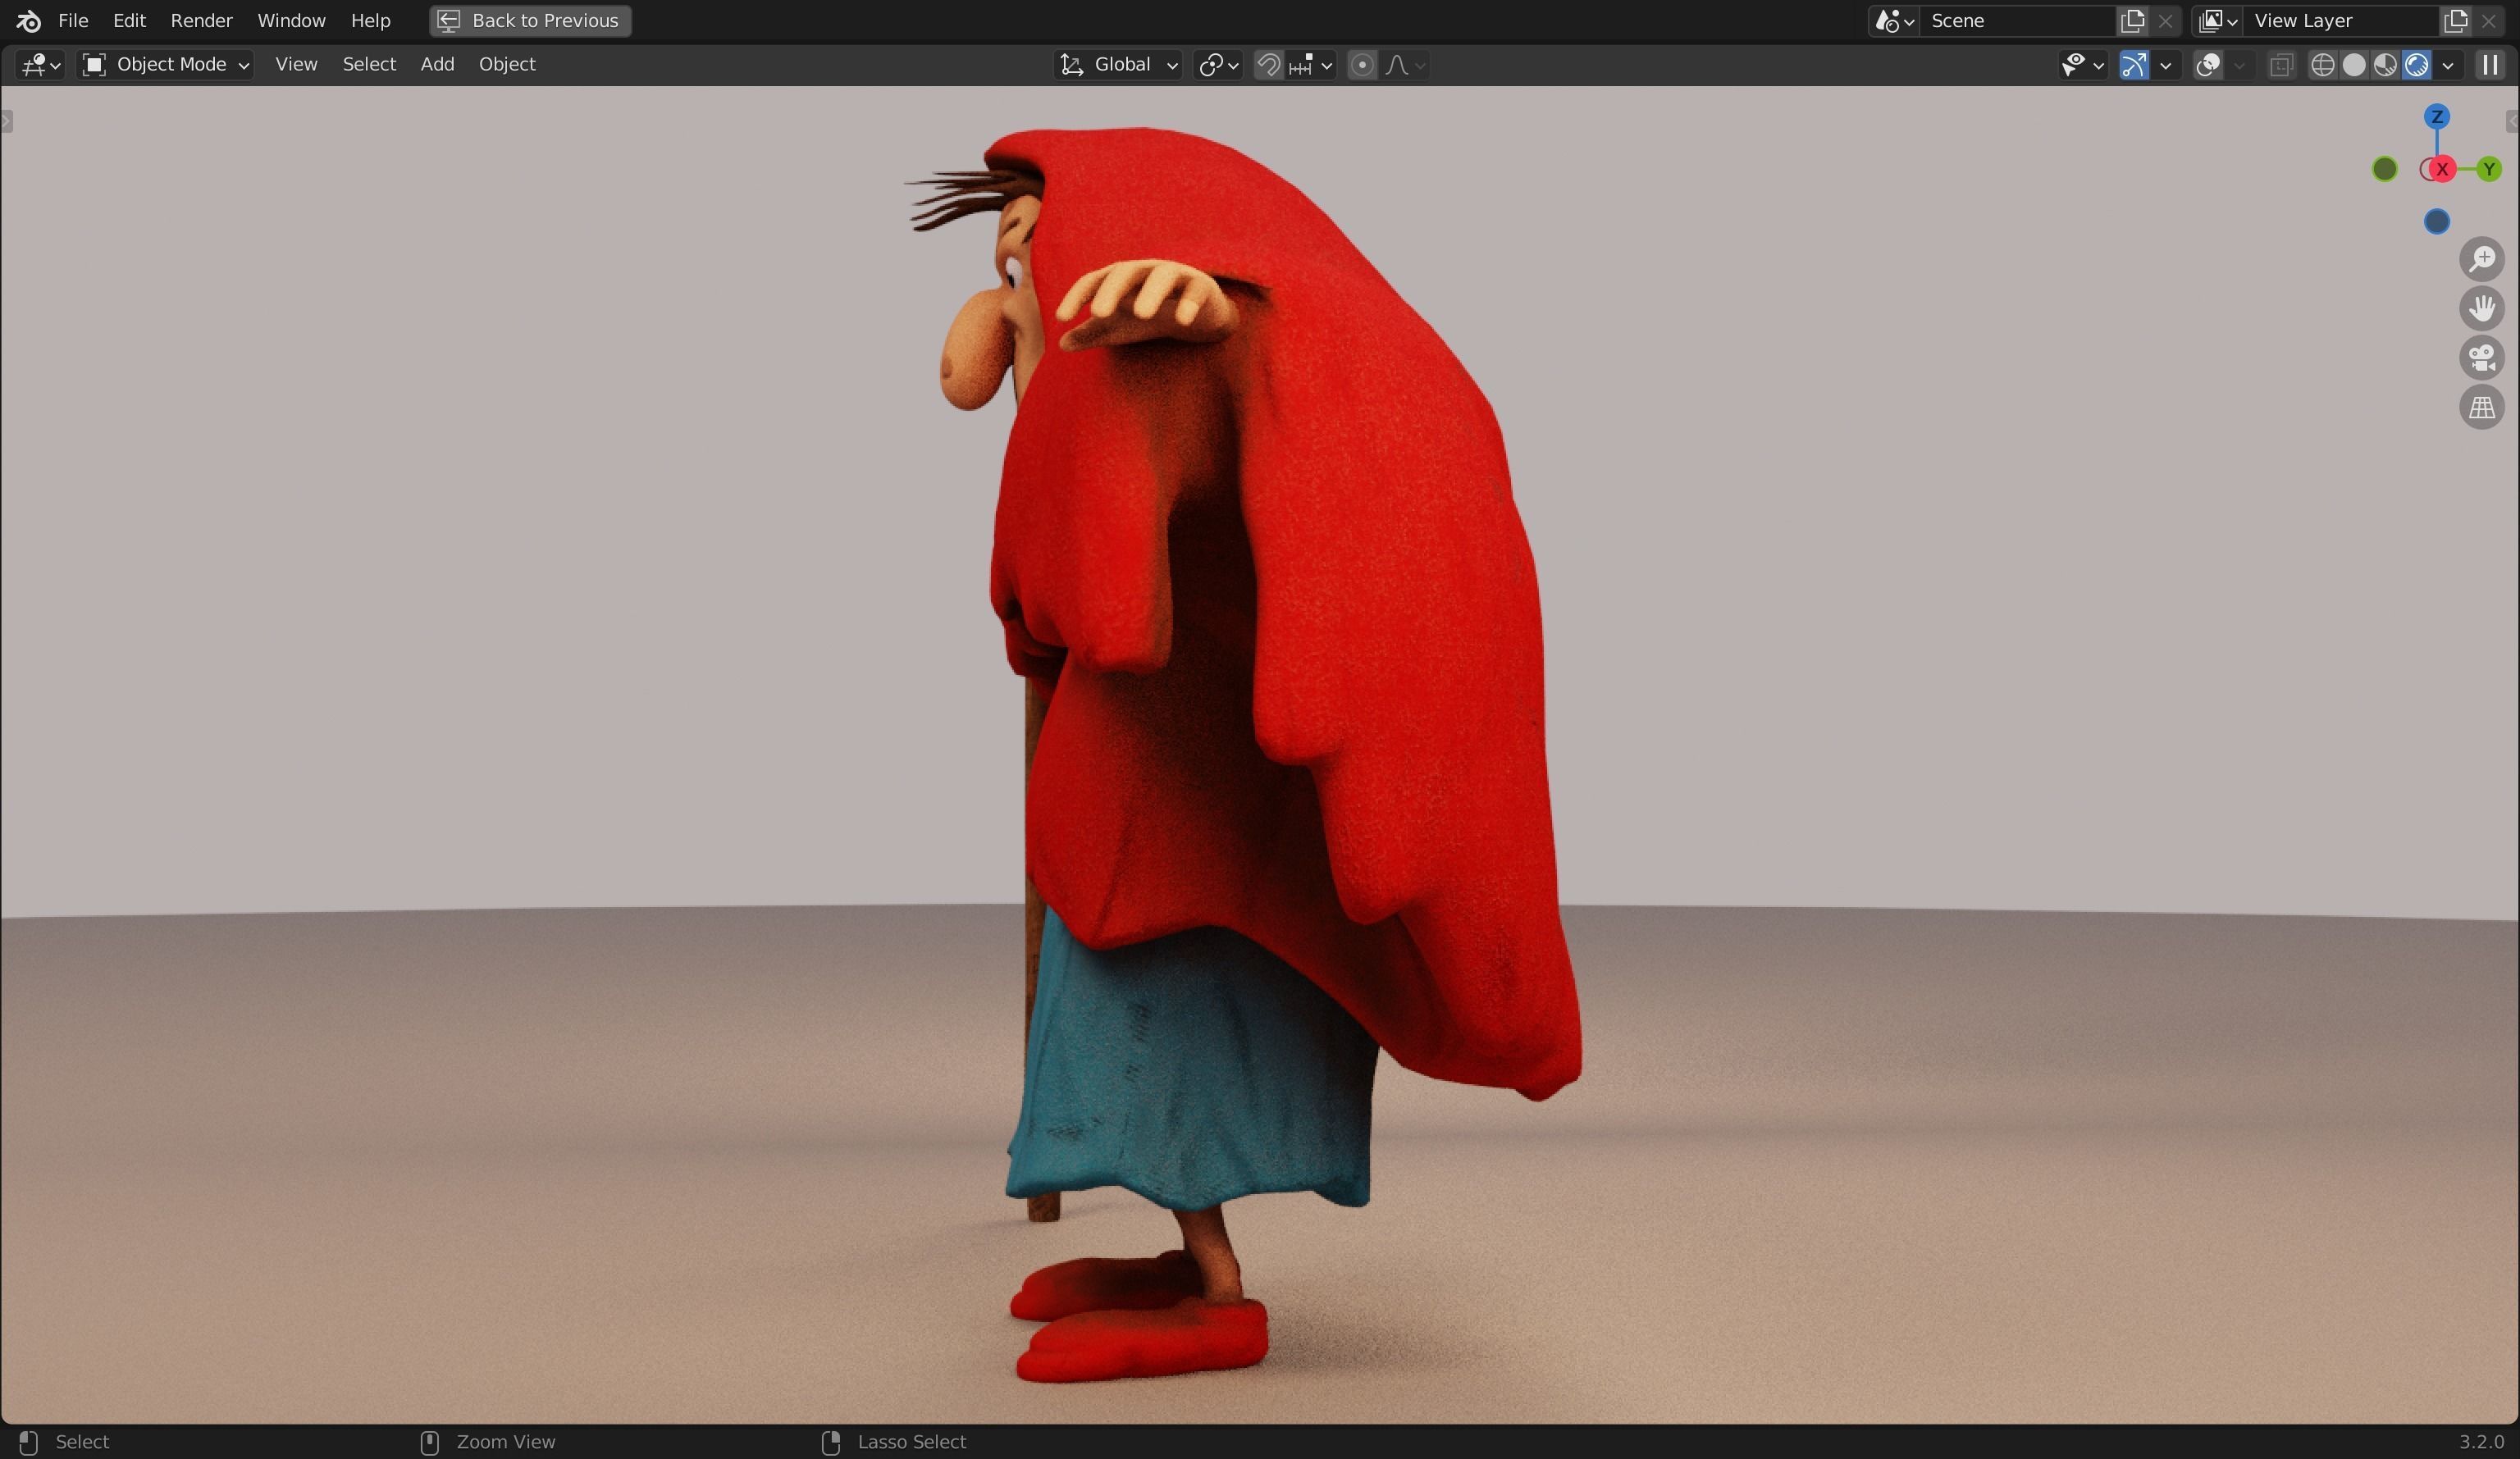Click the red X axis gizmo circle
Image resolution: width=2520 pixels, height=1459 pixels.
(x=2443, y=170)
